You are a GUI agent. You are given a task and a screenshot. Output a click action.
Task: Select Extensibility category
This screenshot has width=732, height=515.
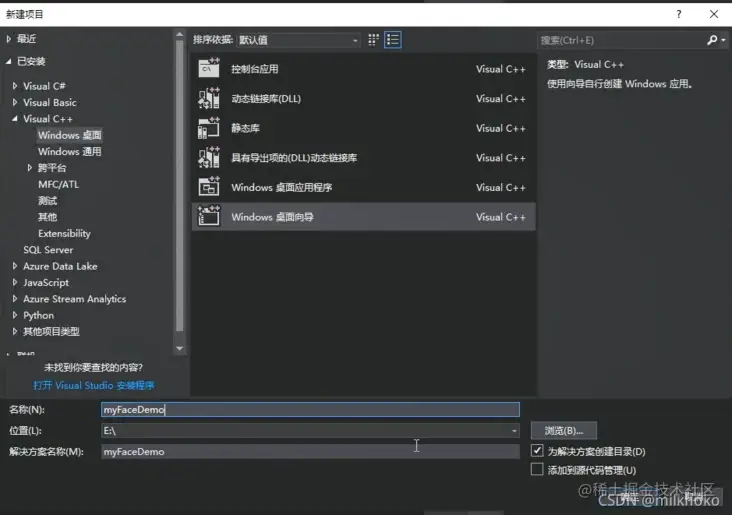pyautogui.click(x=64, y=233)
